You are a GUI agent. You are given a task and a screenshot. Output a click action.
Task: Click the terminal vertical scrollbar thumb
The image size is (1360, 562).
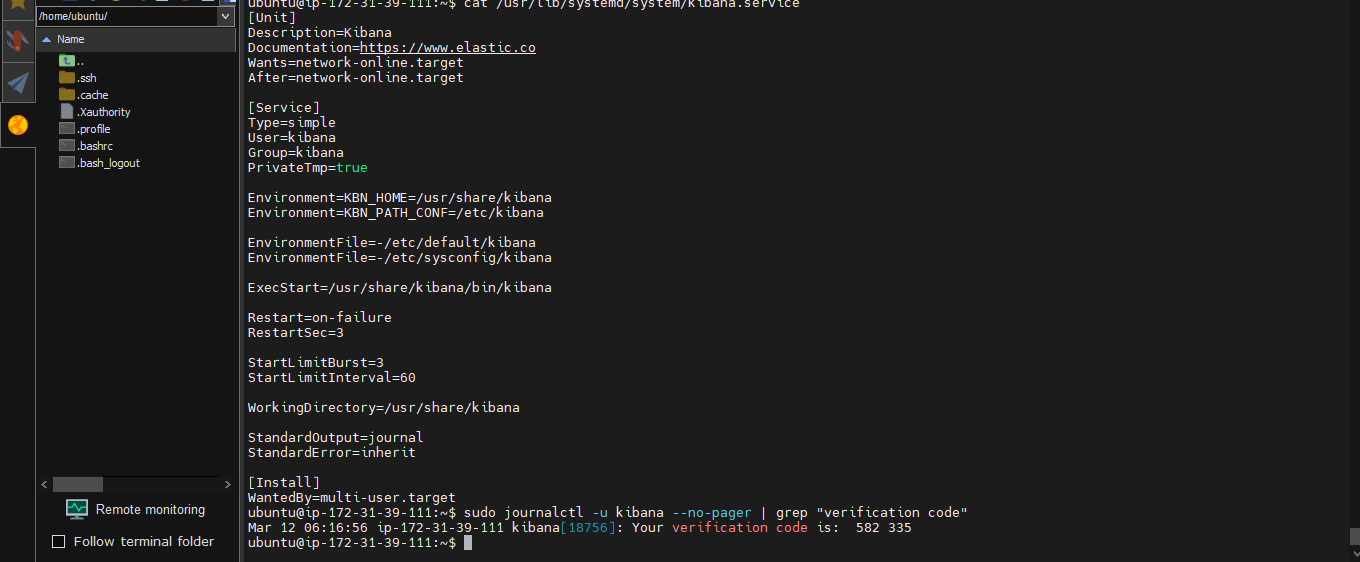[1354, 536]
